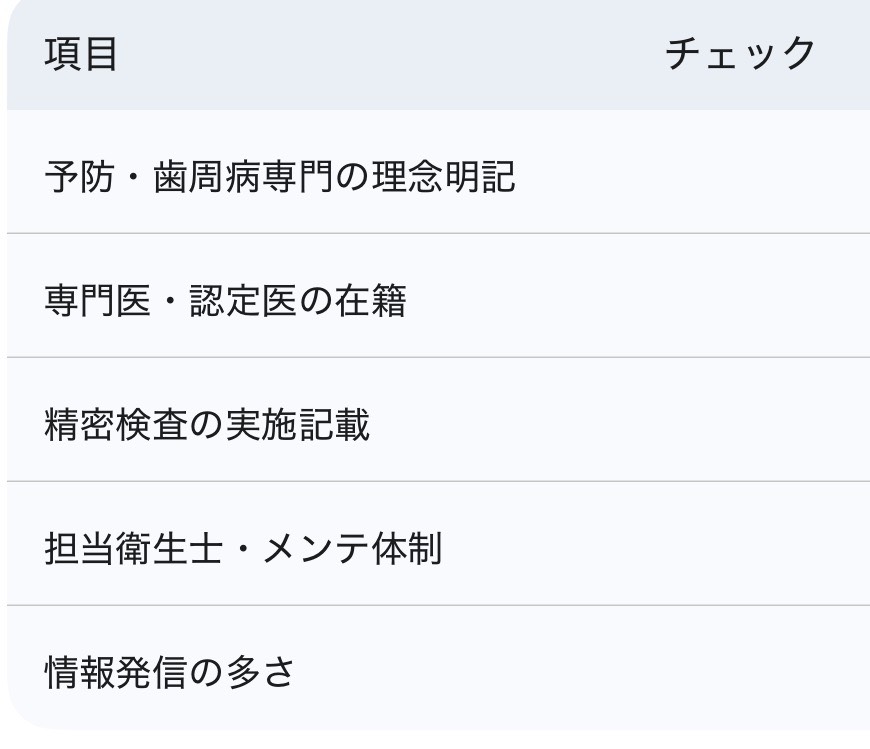
Task: Click the チェック column header
Action: click(740, 54)
